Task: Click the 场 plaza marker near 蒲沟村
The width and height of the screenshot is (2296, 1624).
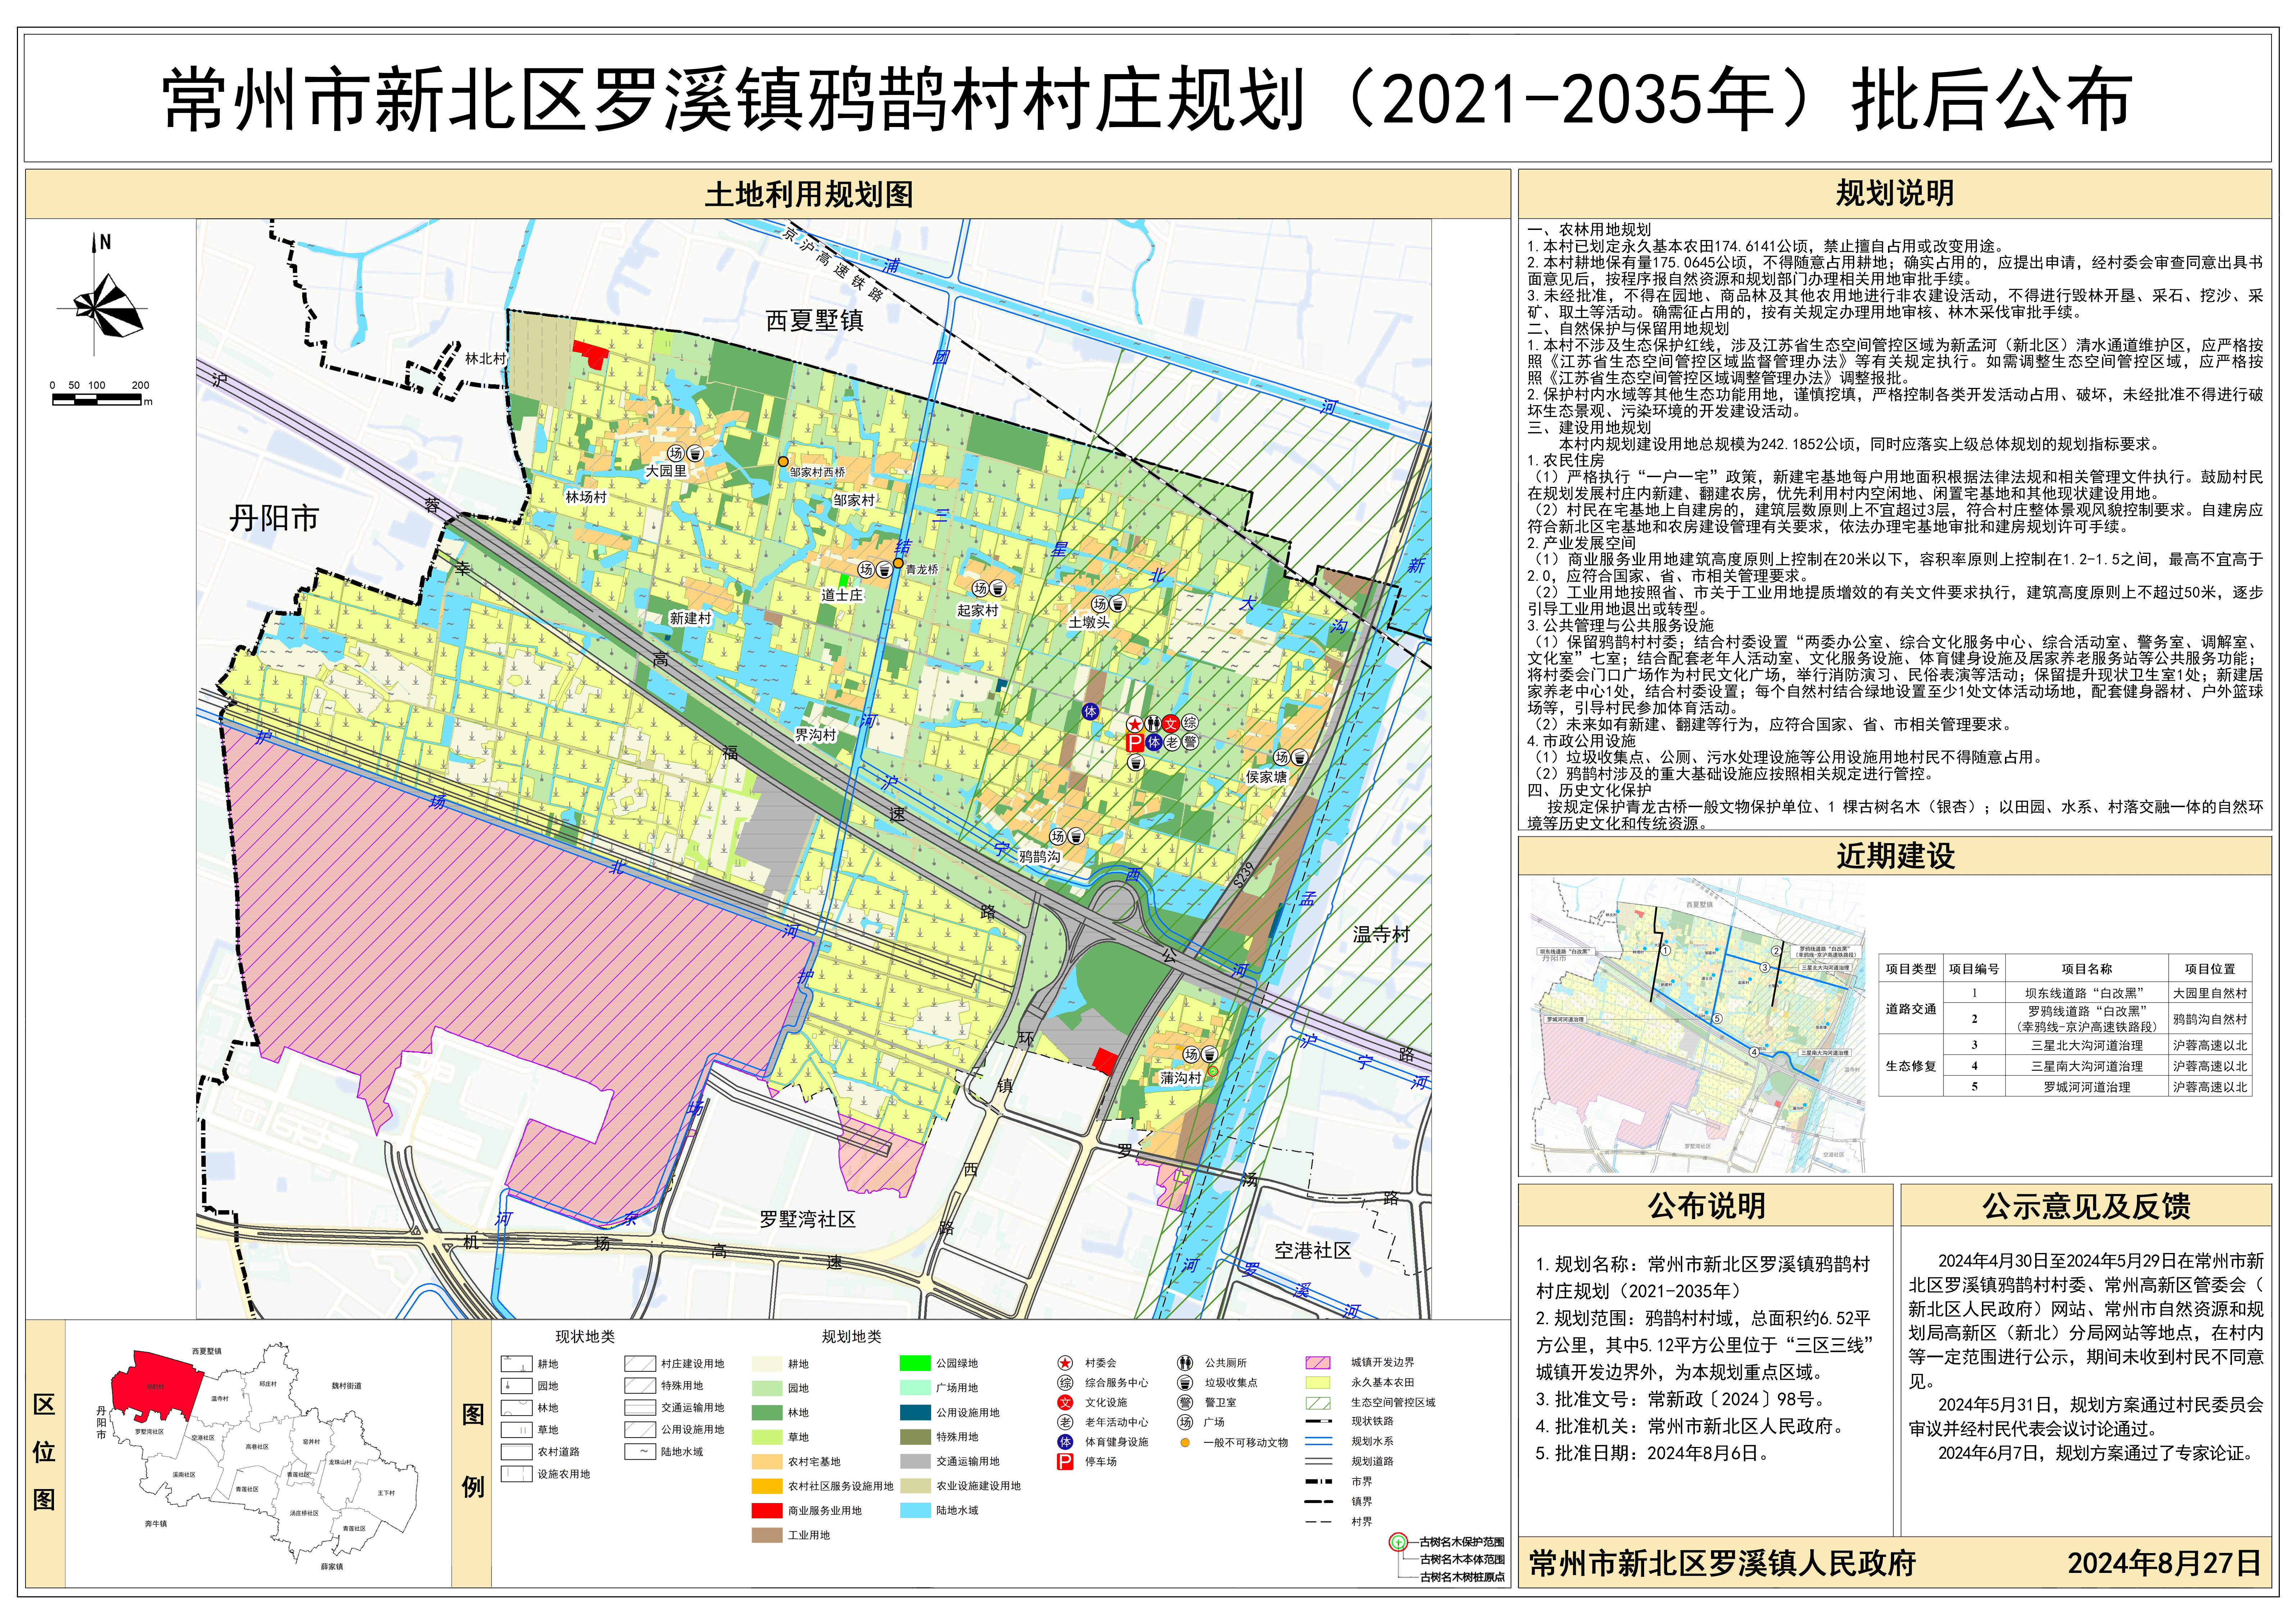Action: (1191, 1055)
